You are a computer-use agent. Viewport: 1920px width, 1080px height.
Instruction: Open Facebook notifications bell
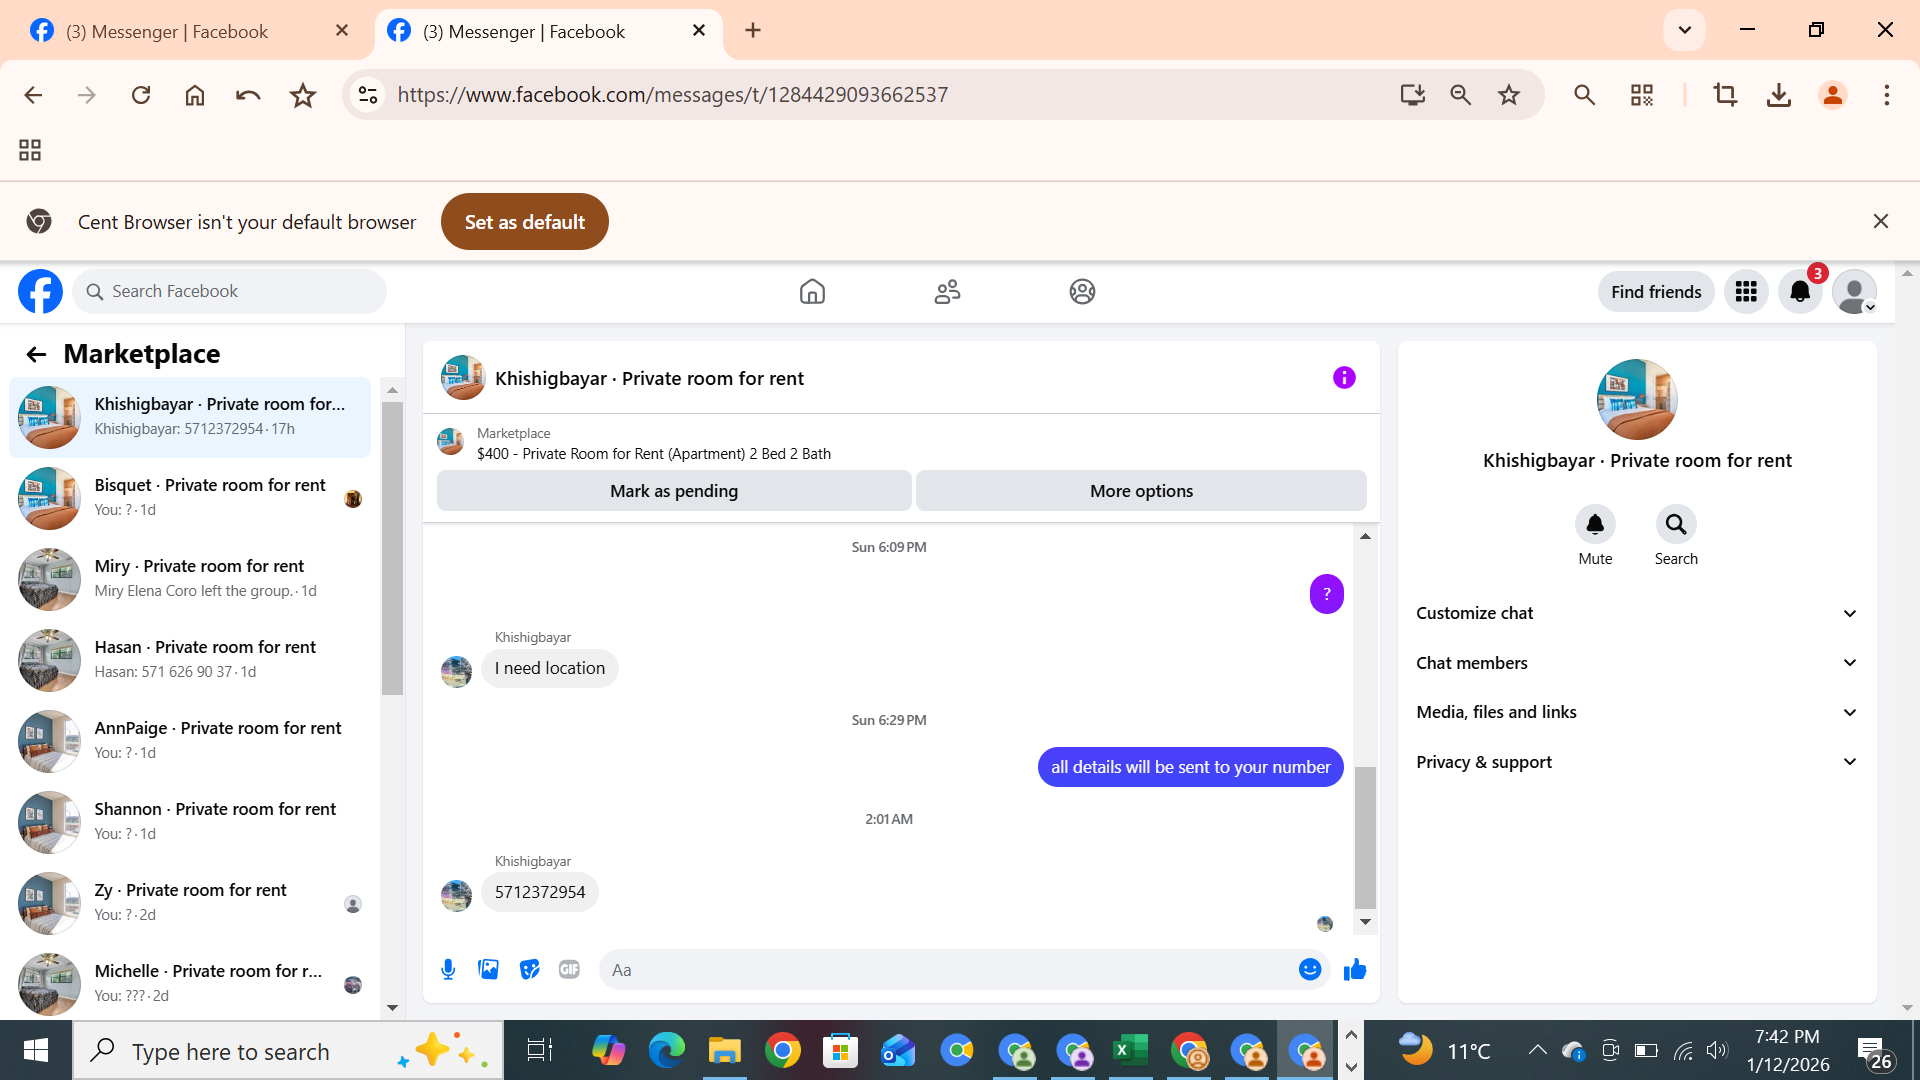point(1800,291)
